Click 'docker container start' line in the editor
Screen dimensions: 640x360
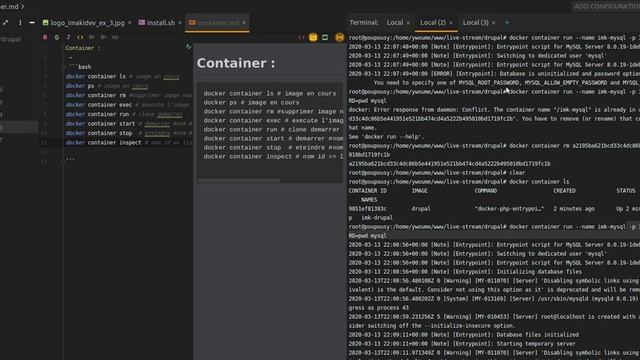point(129,124)
